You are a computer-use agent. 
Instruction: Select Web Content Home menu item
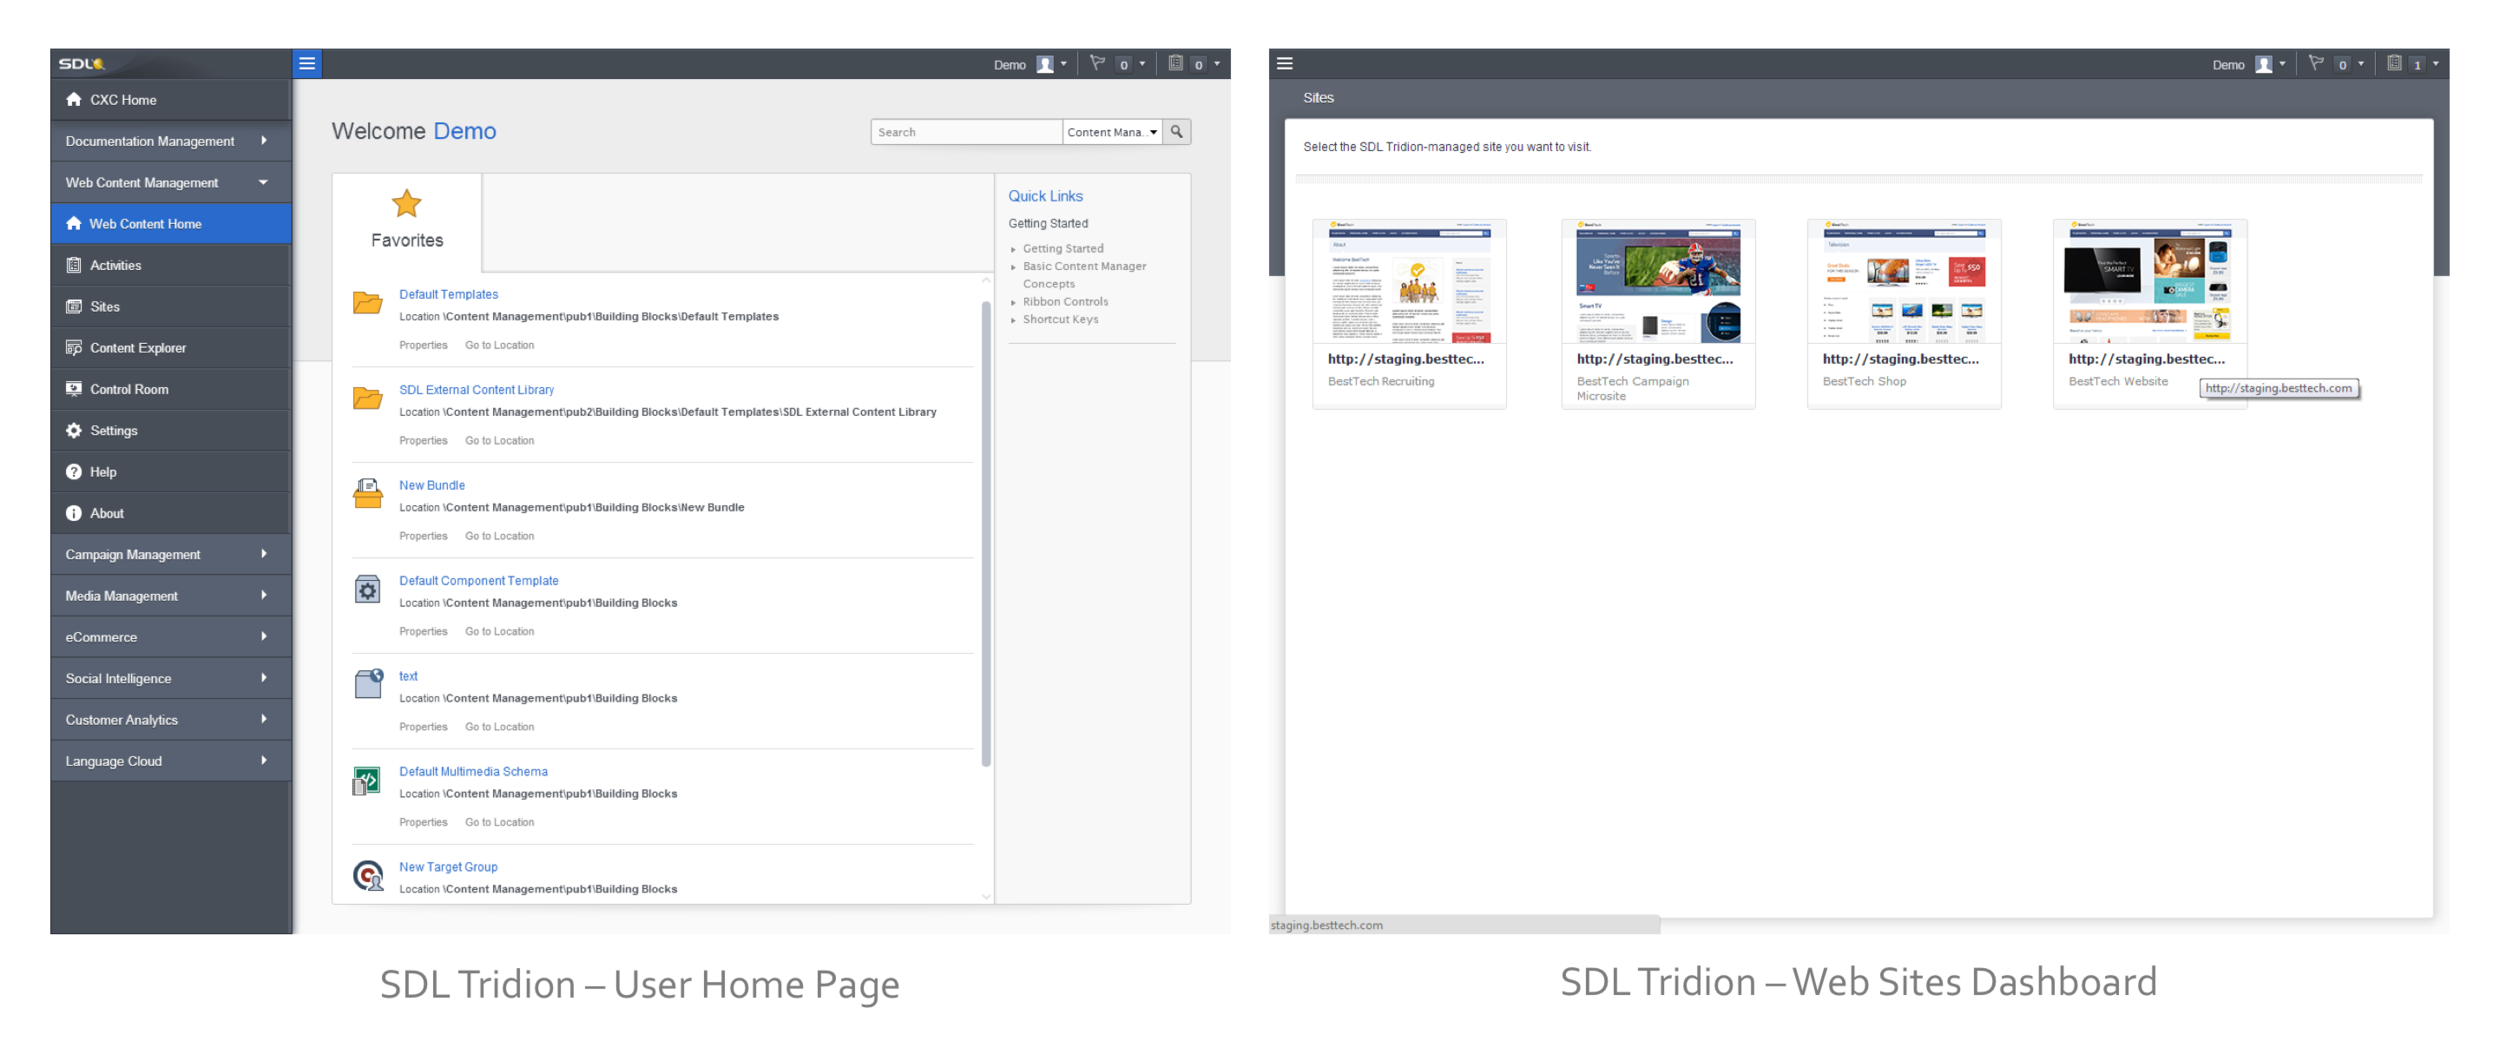click(x=171, y=223)
